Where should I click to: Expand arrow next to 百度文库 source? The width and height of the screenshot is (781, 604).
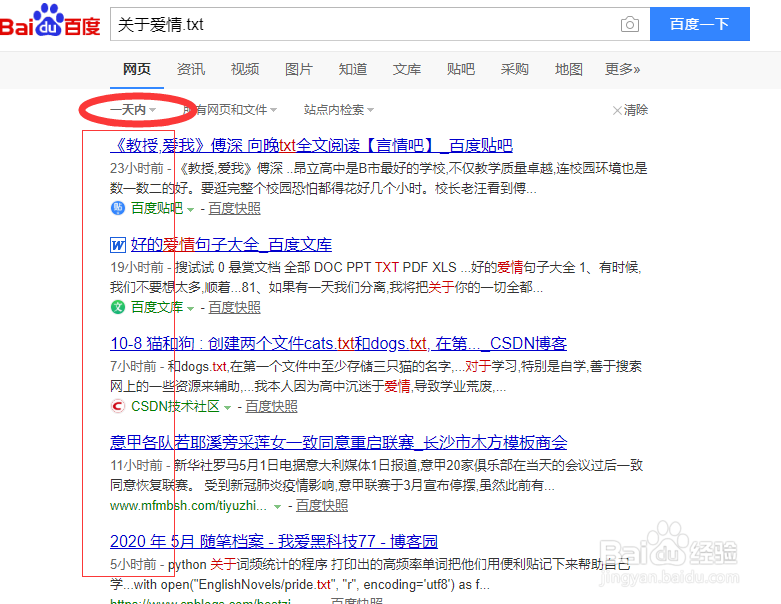click(190, 309)
